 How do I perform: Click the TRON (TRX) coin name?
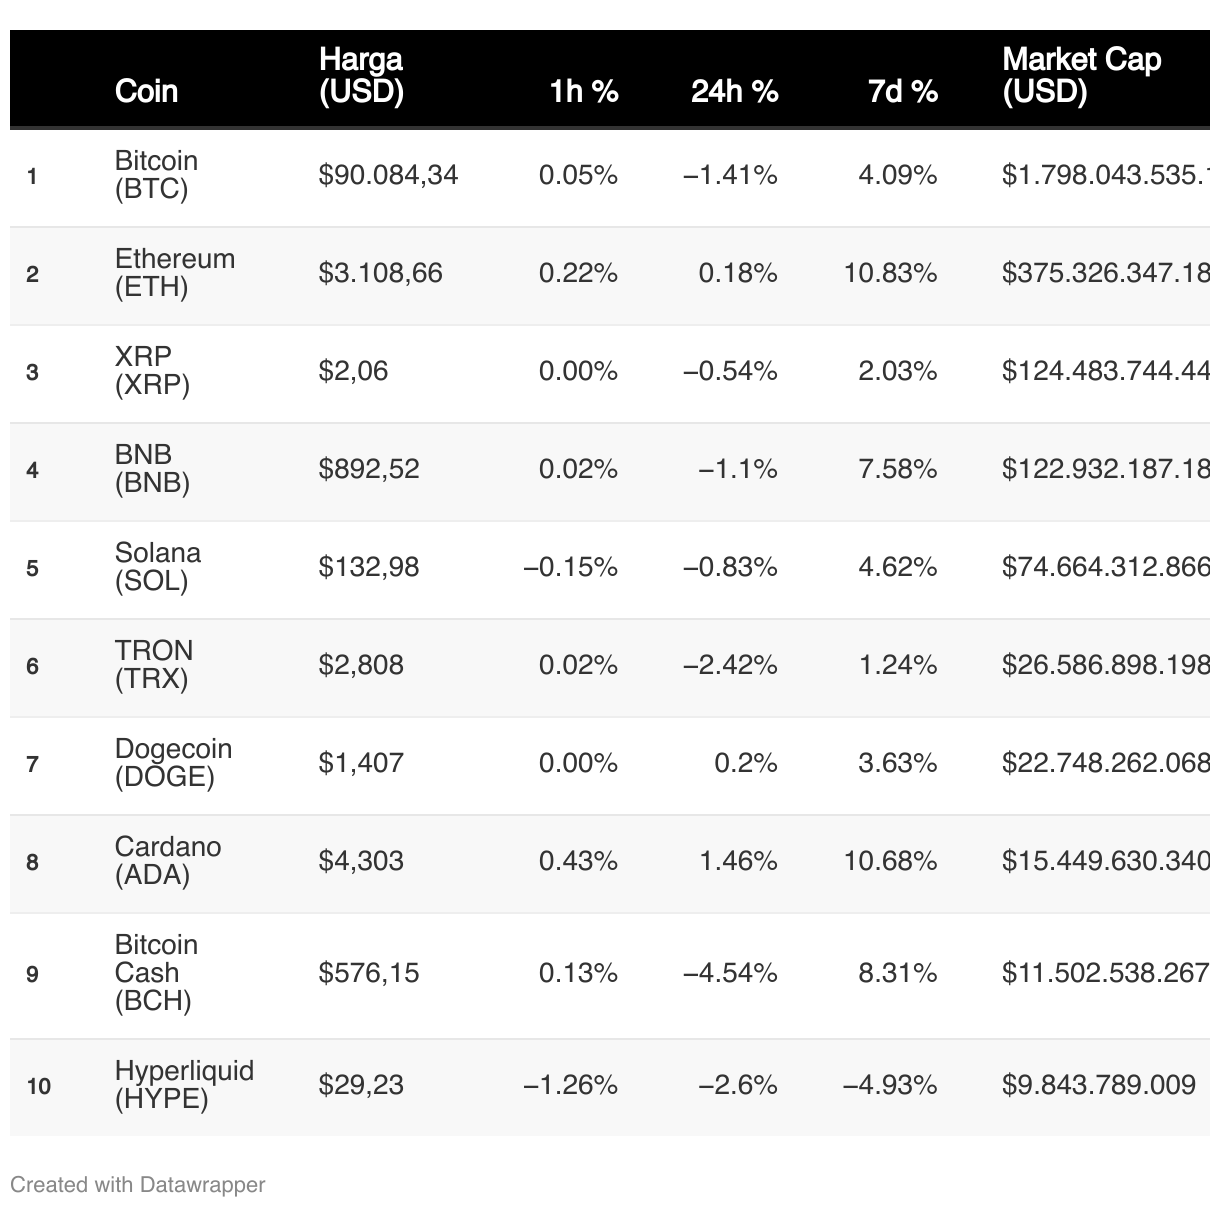point(153,665)
